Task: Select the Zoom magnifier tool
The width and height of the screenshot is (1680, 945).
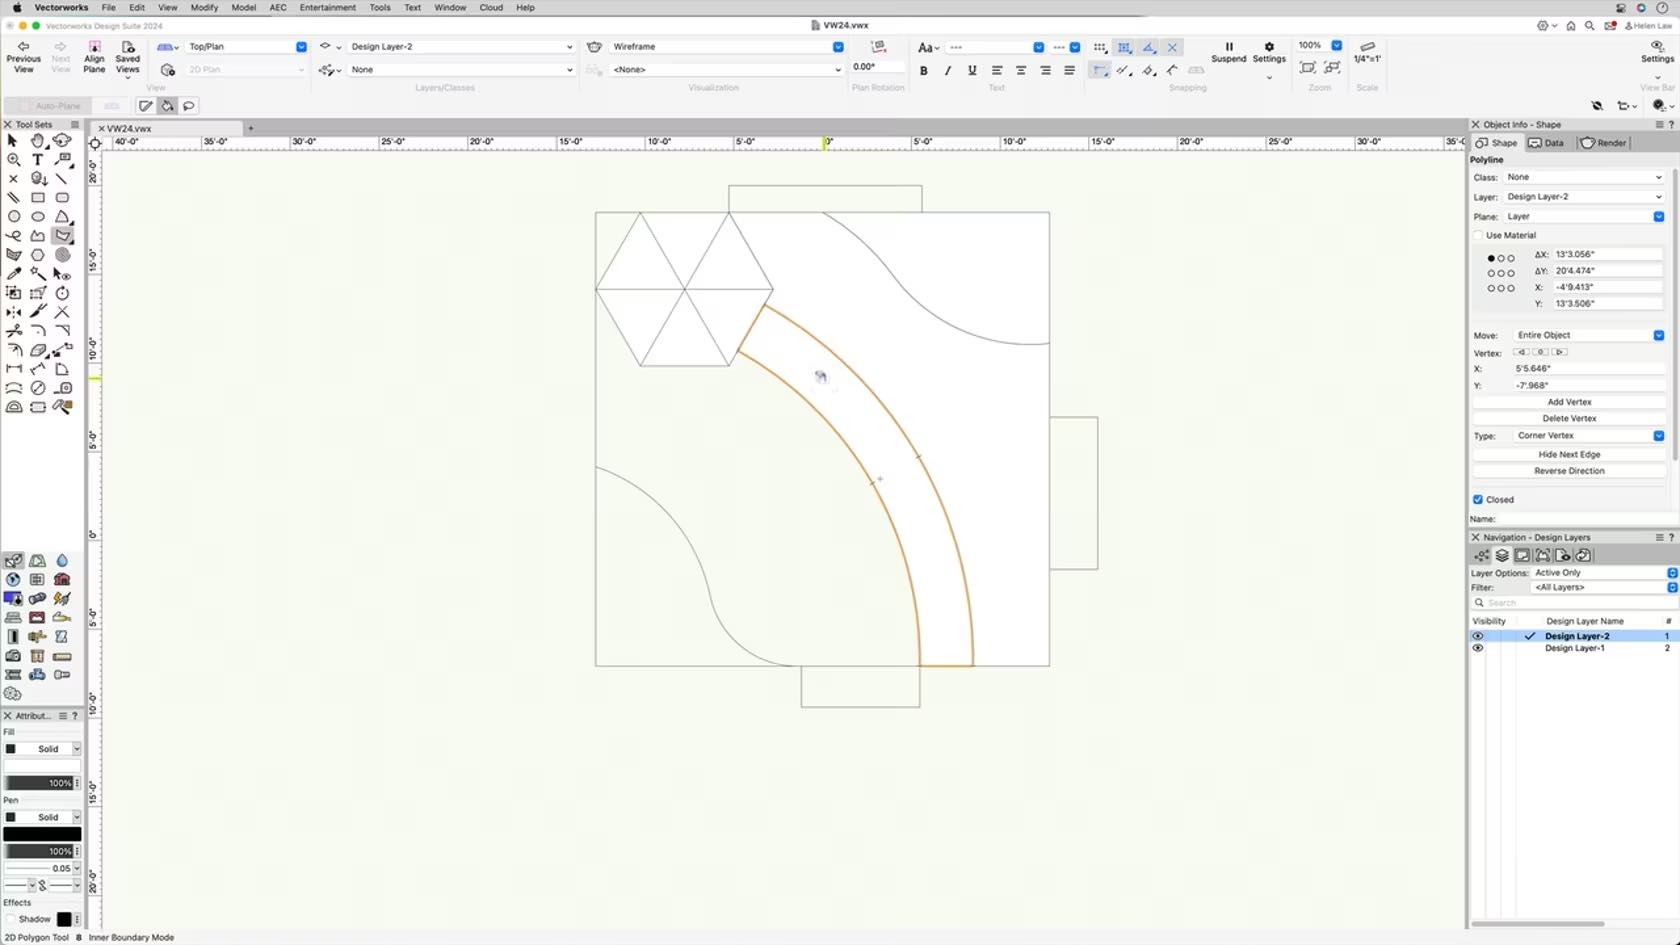Action: 13,160
